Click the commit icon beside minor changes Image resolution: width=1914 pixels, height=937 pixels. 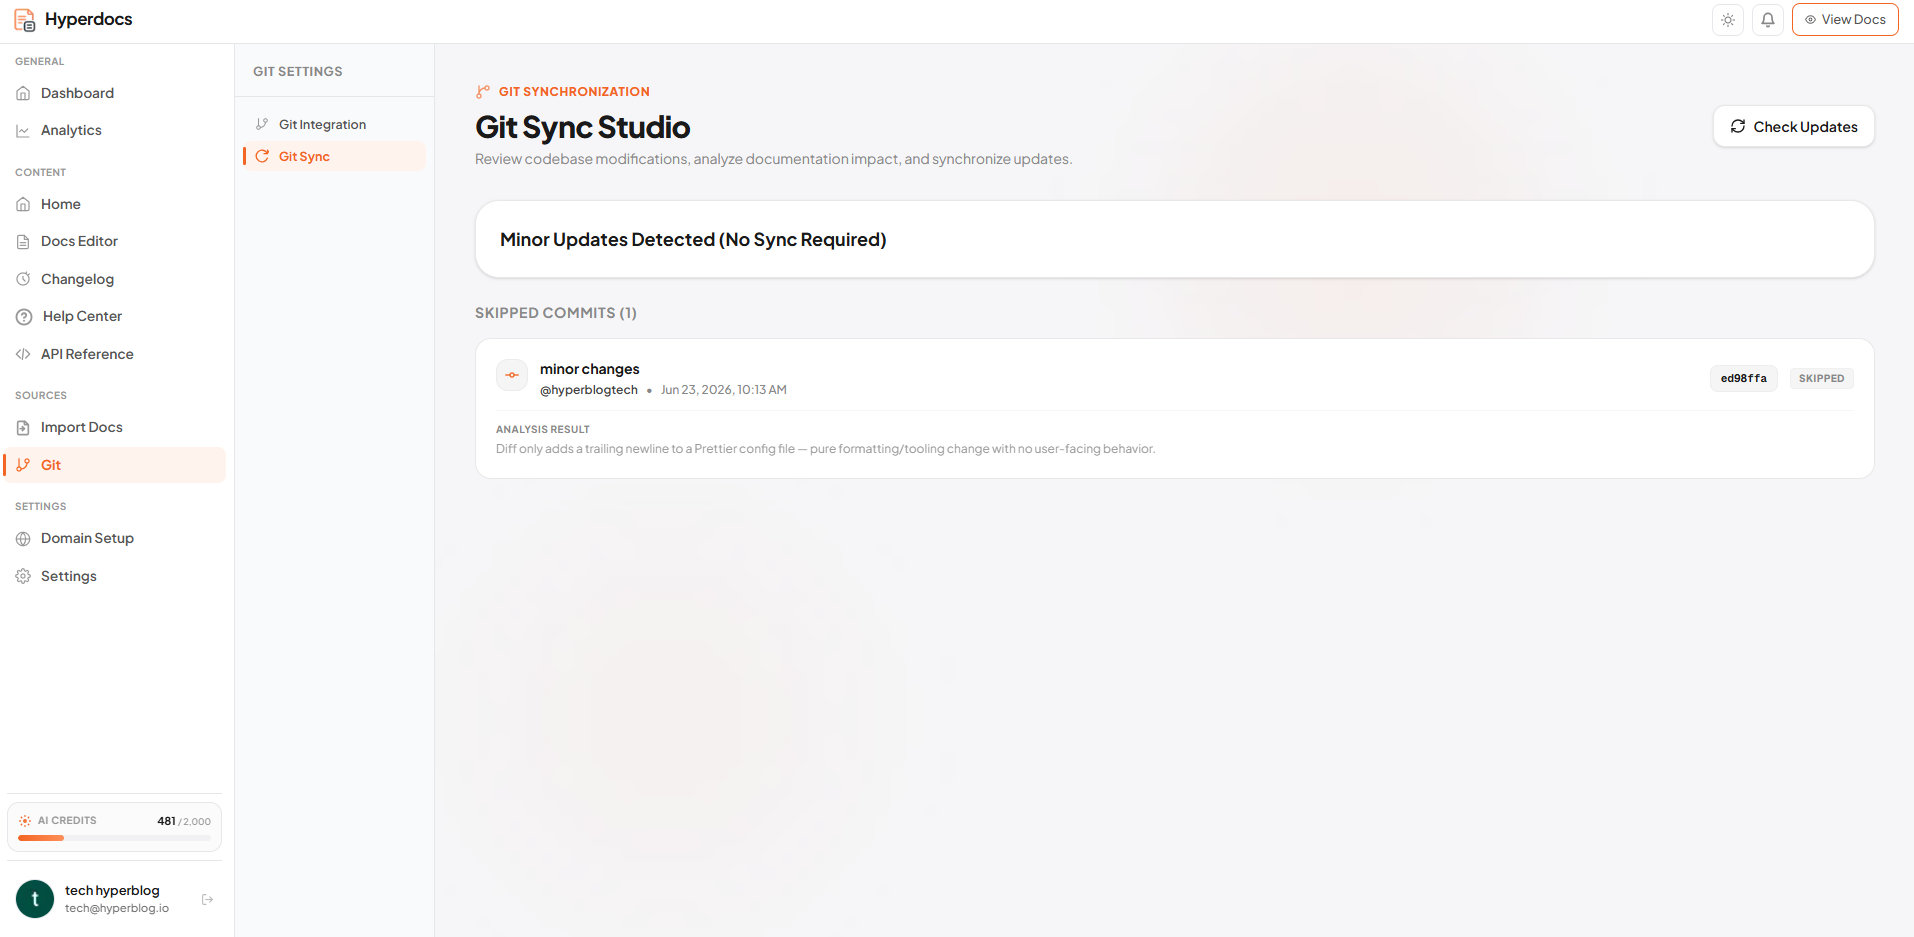point(512,375)
